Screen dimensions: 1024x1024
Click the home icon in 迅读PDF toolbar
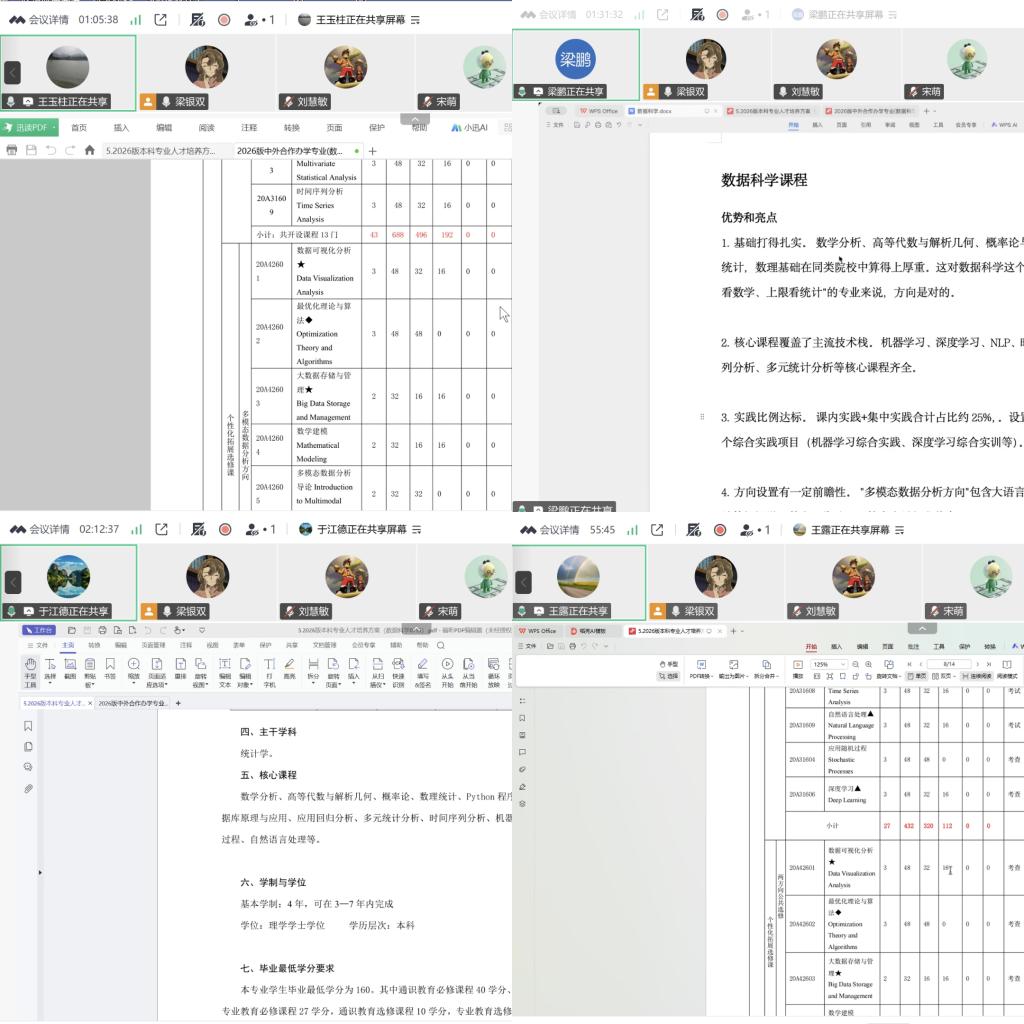(89, 150)
